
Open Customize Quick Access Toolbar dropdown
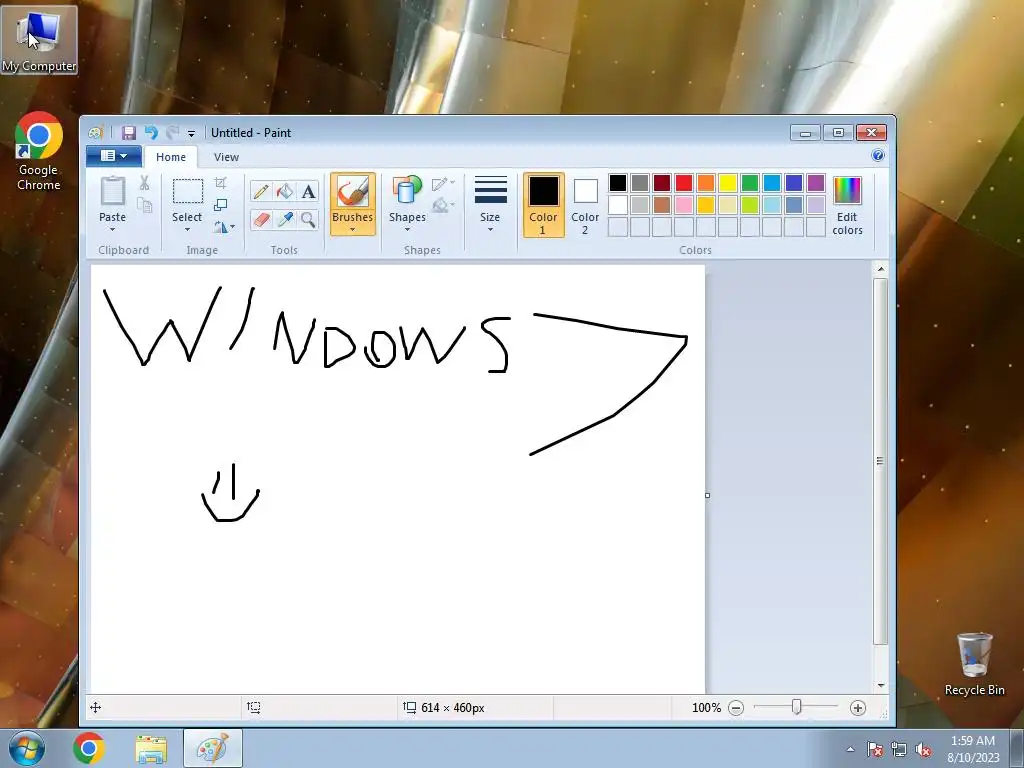tap(191, 134)
